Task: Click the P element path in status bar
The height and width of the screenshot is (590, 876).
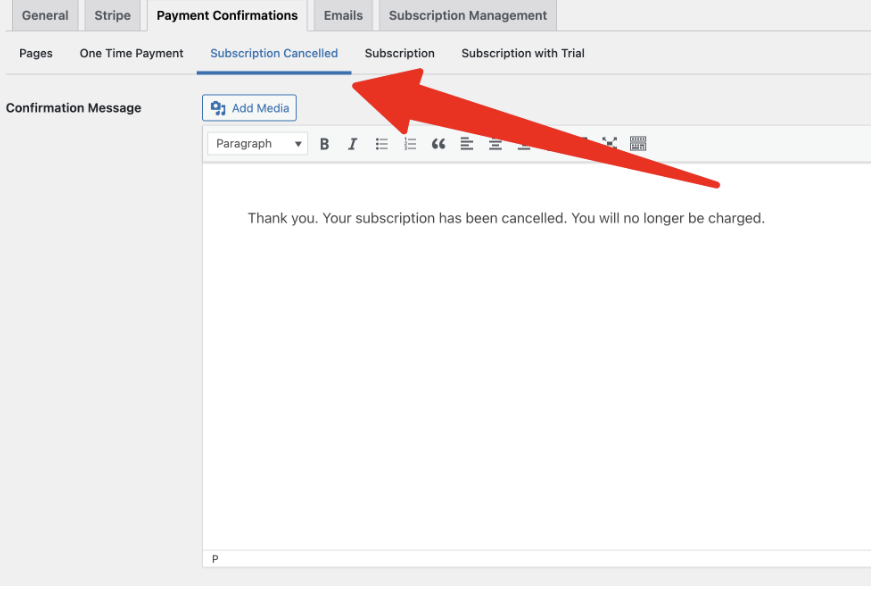Action: pyautogui.click(x=215, y=559)
